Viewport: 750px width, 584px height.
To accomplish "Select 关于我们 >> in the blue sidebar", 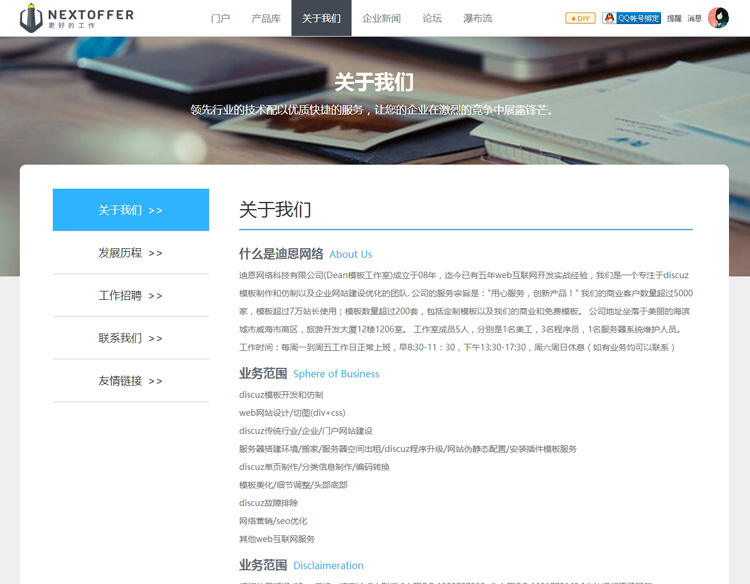I will coord(131,210).
